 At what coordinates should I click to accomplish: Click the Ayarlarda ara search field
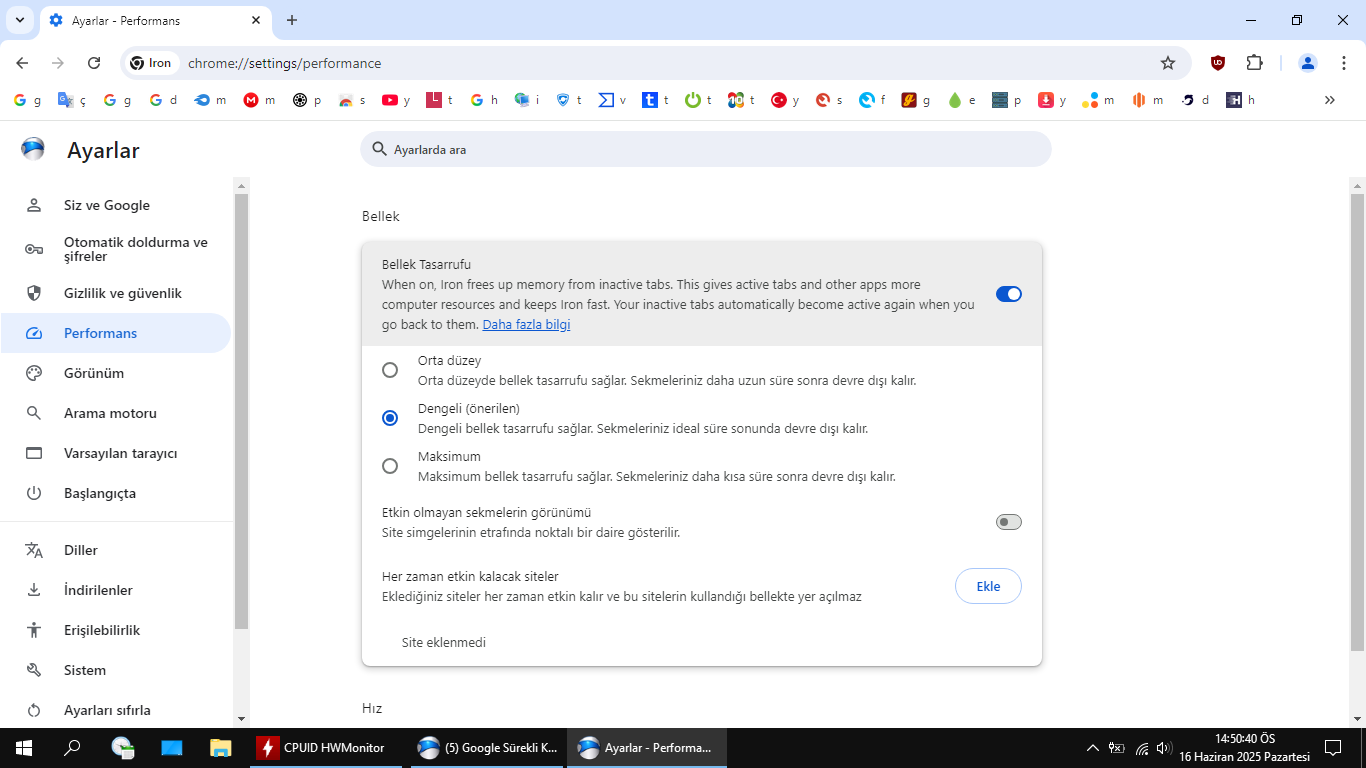click(x=706, y=149)
